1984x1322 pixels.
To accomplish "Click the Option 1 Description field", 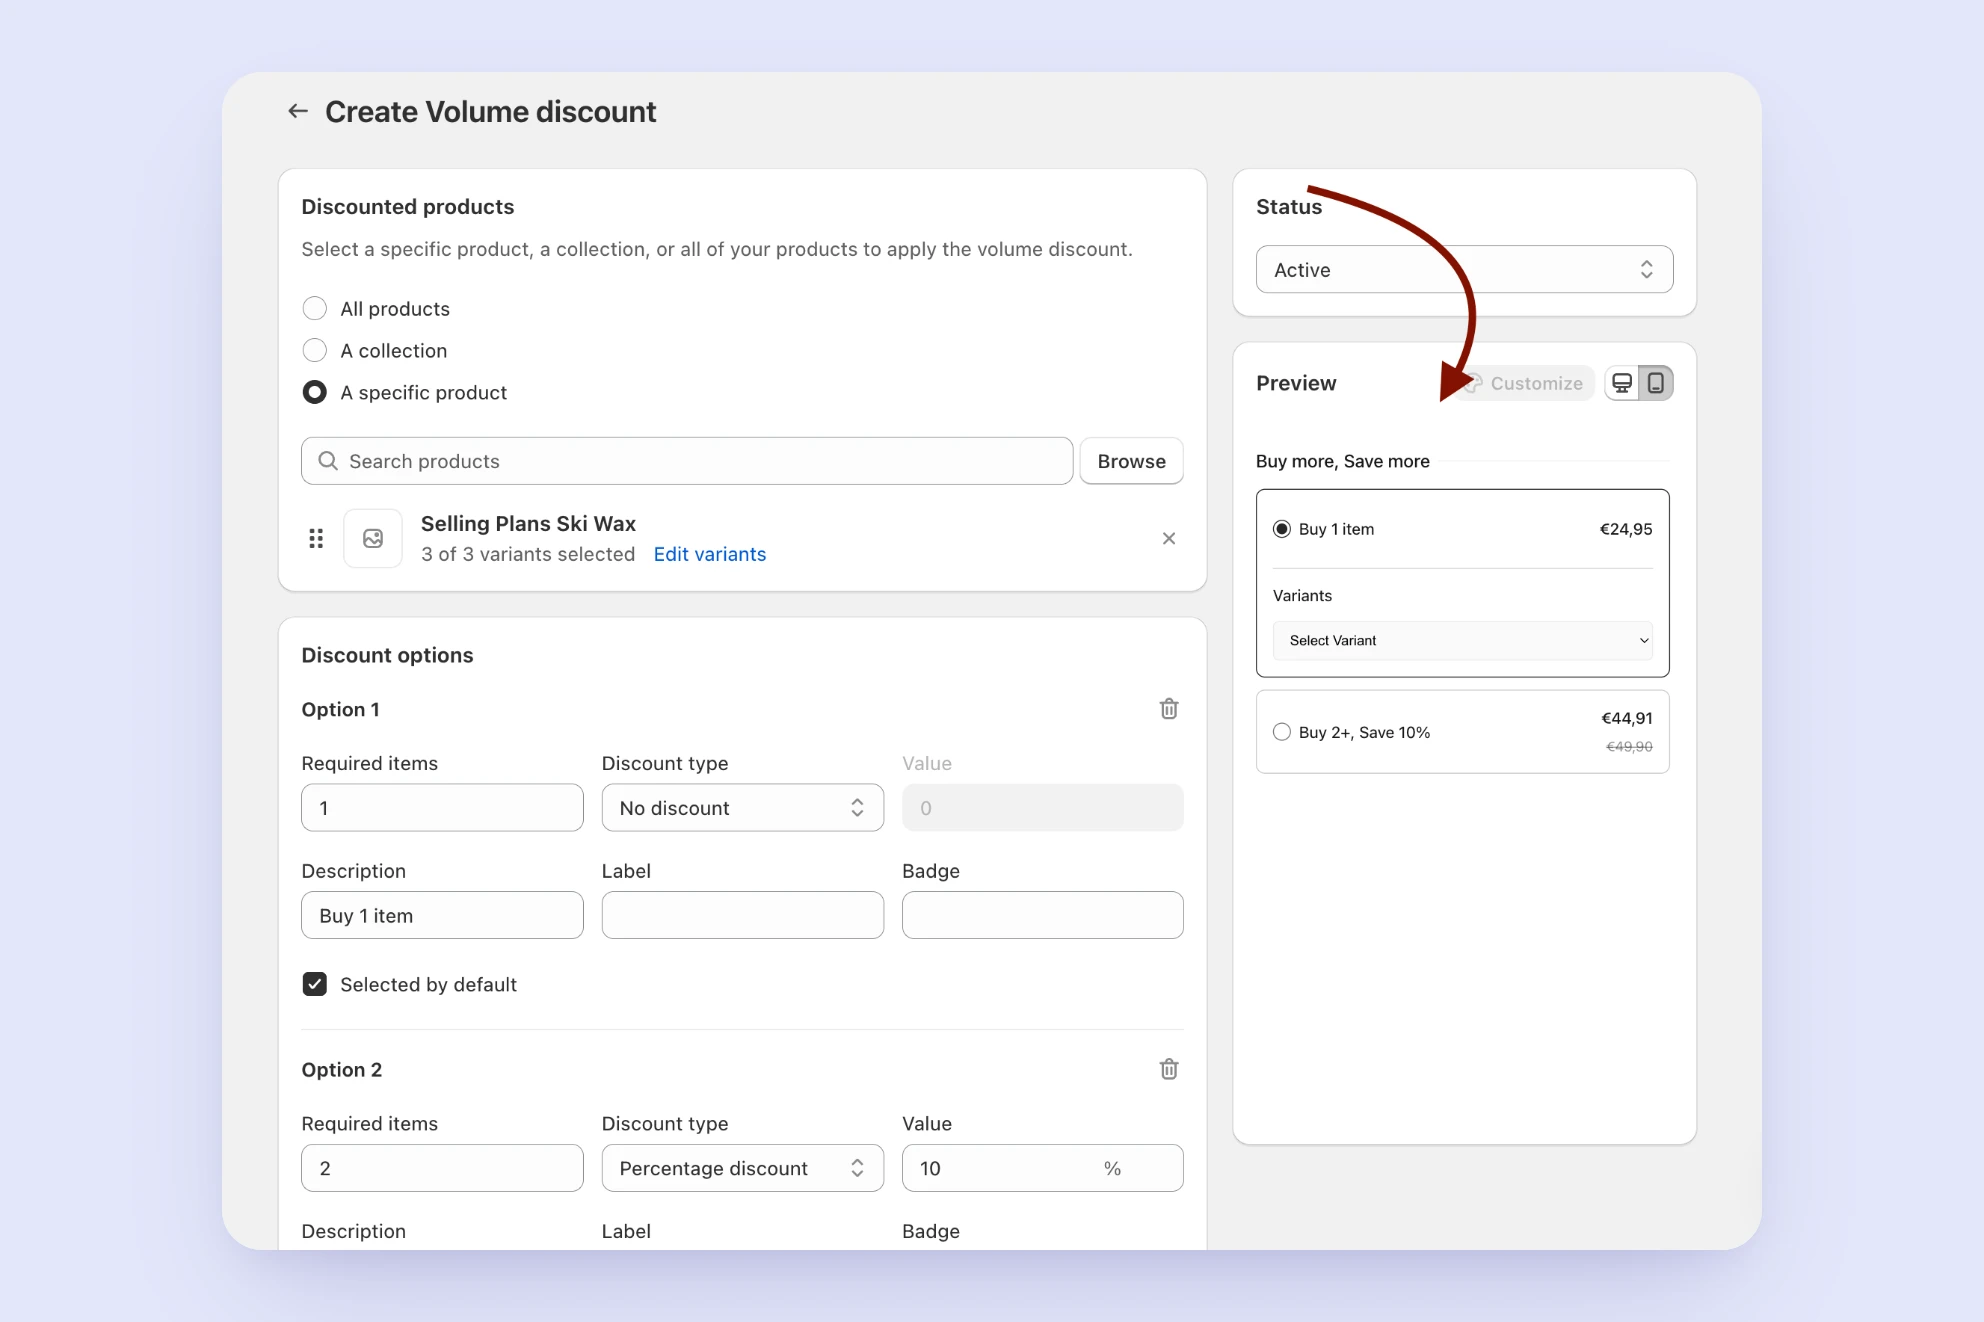I will 442,915.
